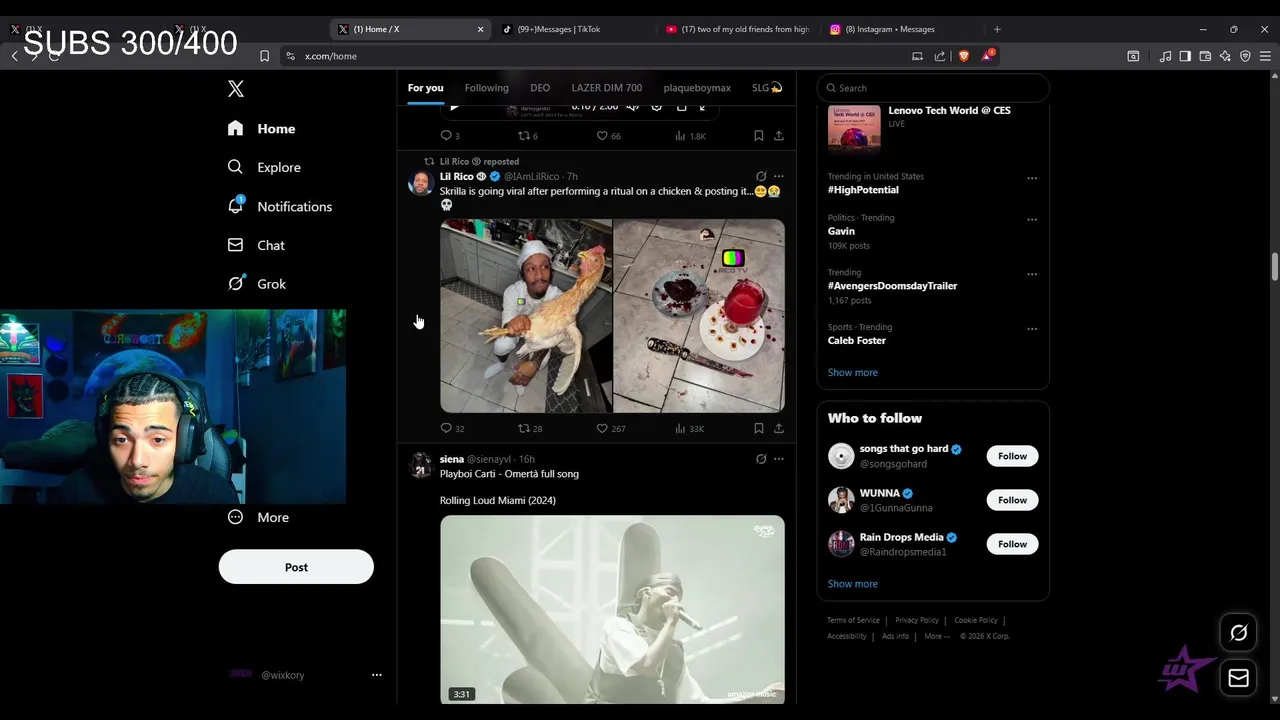The height and width of the screenshot is (720, 1280).
Task: Share the post with 66 likes
Action: click(779, 135)
